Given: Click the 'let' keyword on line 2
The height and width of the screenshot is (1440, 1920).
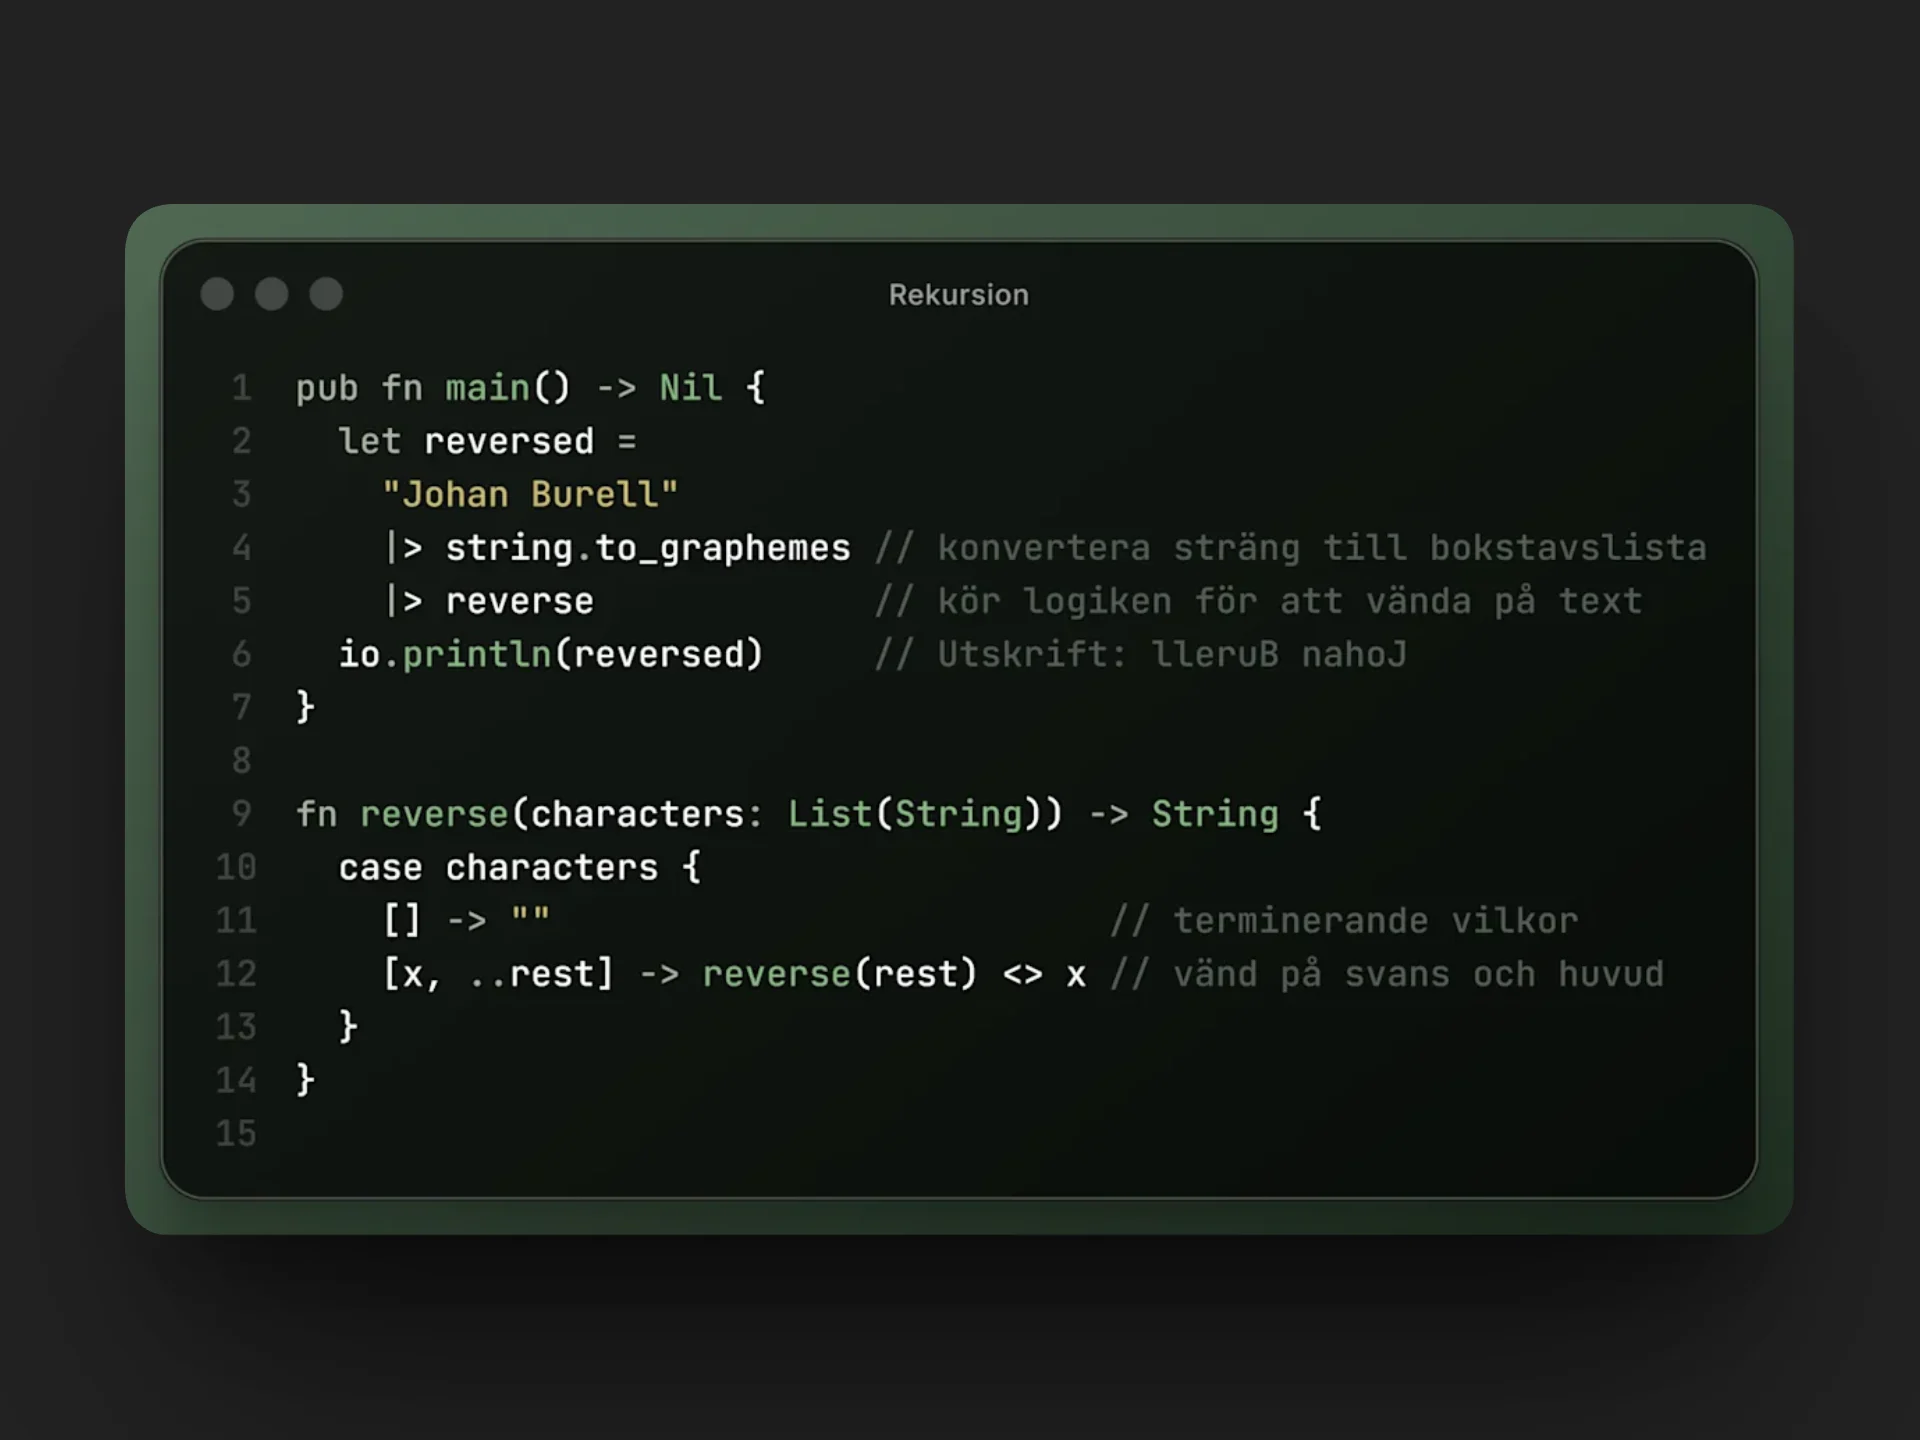Looking at the screenshot, I should [x=370, y=441].
